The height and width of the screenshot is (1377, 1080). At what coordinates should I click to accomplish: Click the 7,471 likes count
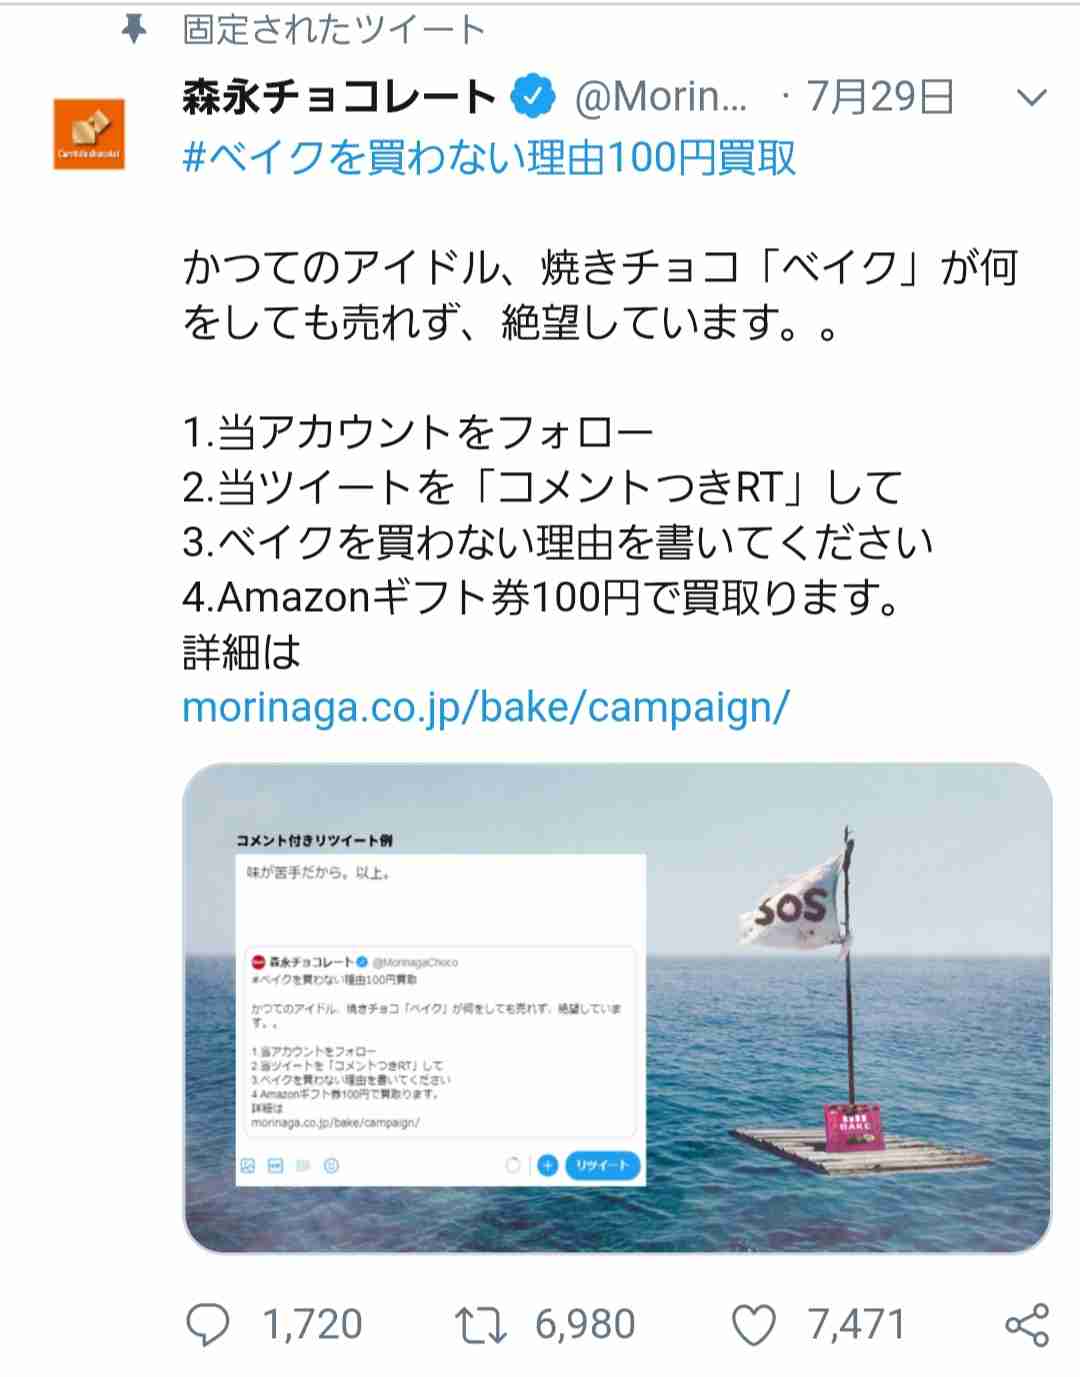click(x=856, y=1325)
